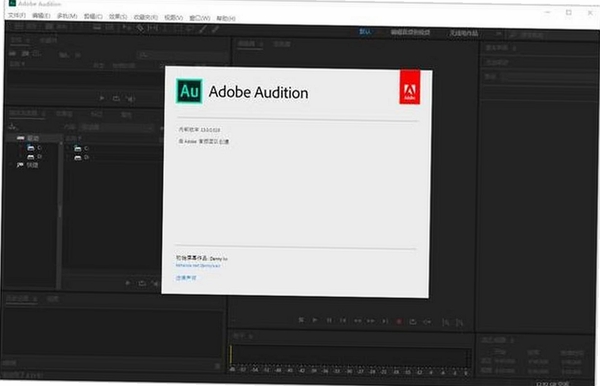Image resolution: width=600 pixels, height=386 pixels.
Task: Click the Rewind transport button
Action: (x=357, y=321)
